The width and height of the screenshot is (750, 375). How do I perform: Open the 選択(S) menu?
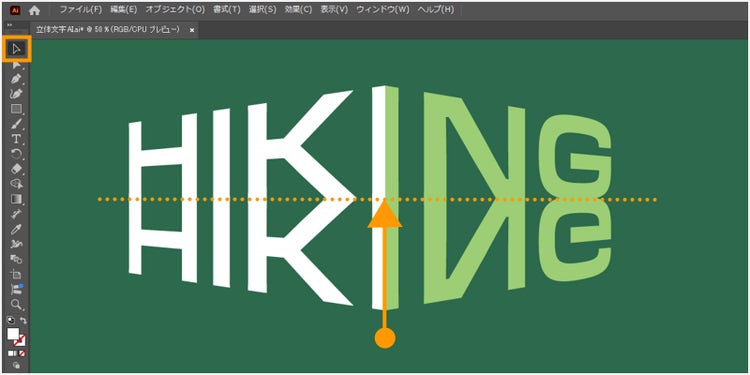(x=263, y=10)
